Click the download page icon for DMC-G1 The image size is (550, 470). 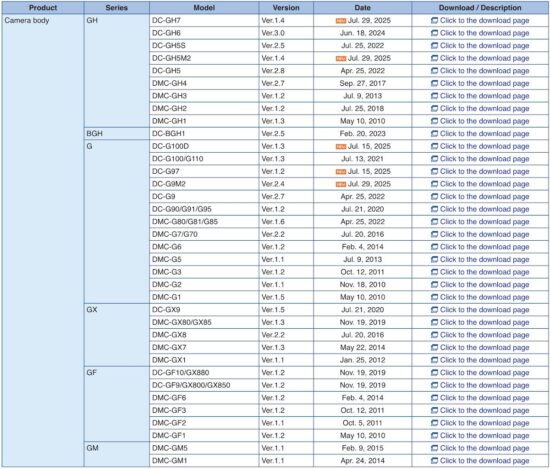tap(434, 297)
